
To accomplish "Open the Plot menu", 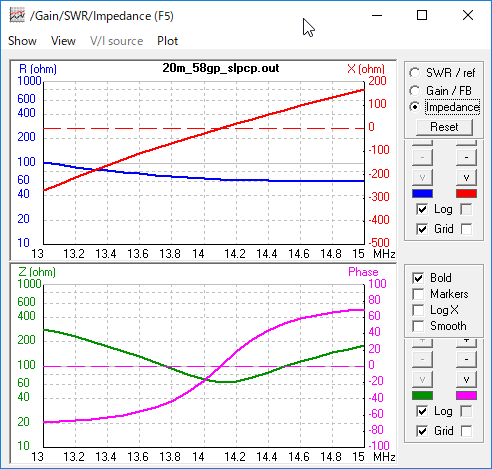I will coord(167,41).
